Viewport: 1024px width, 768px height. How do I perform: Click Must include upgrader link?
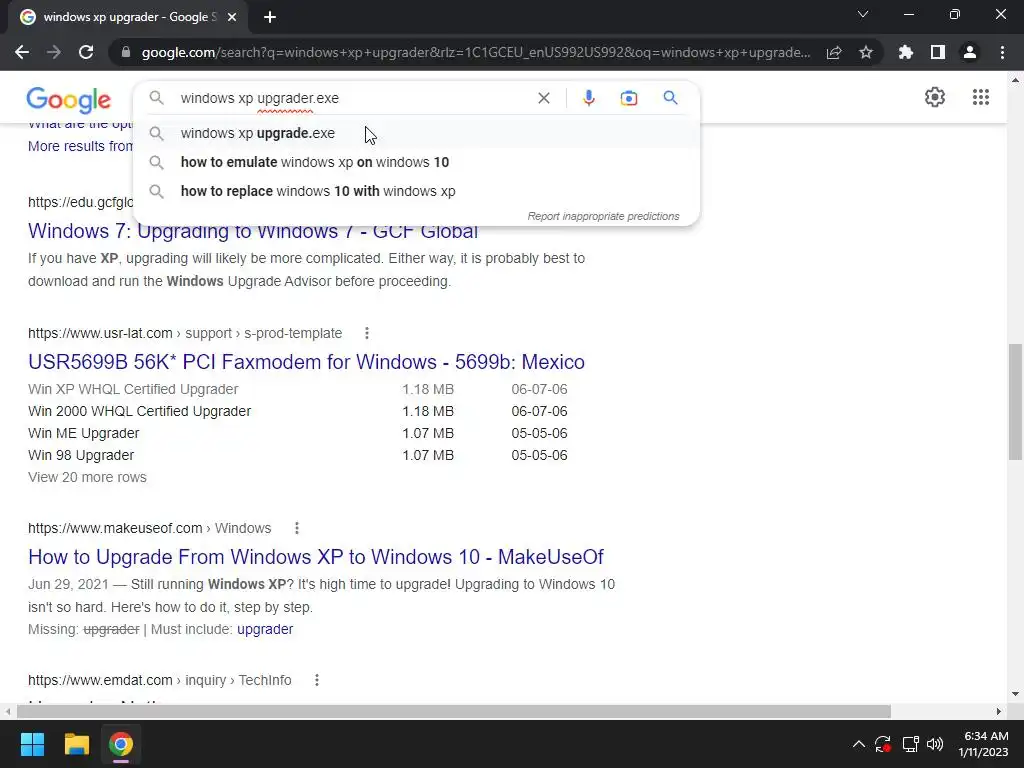(265, 630)
